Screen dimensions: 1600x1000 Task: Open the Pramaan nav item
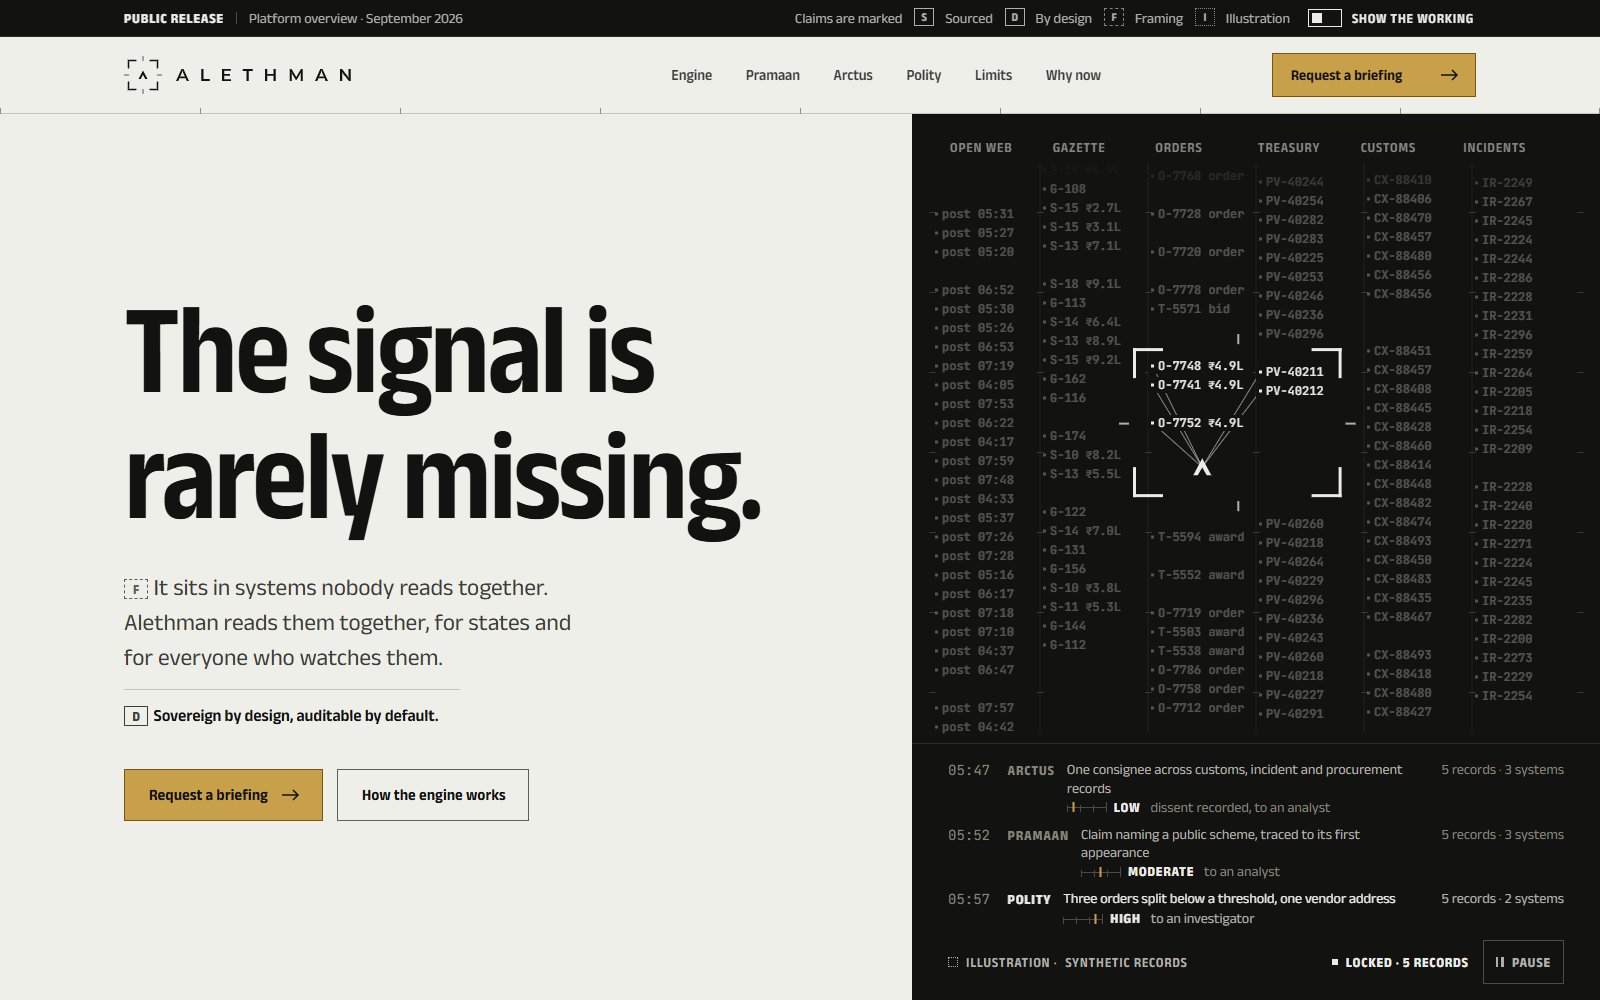click(772, 75)
